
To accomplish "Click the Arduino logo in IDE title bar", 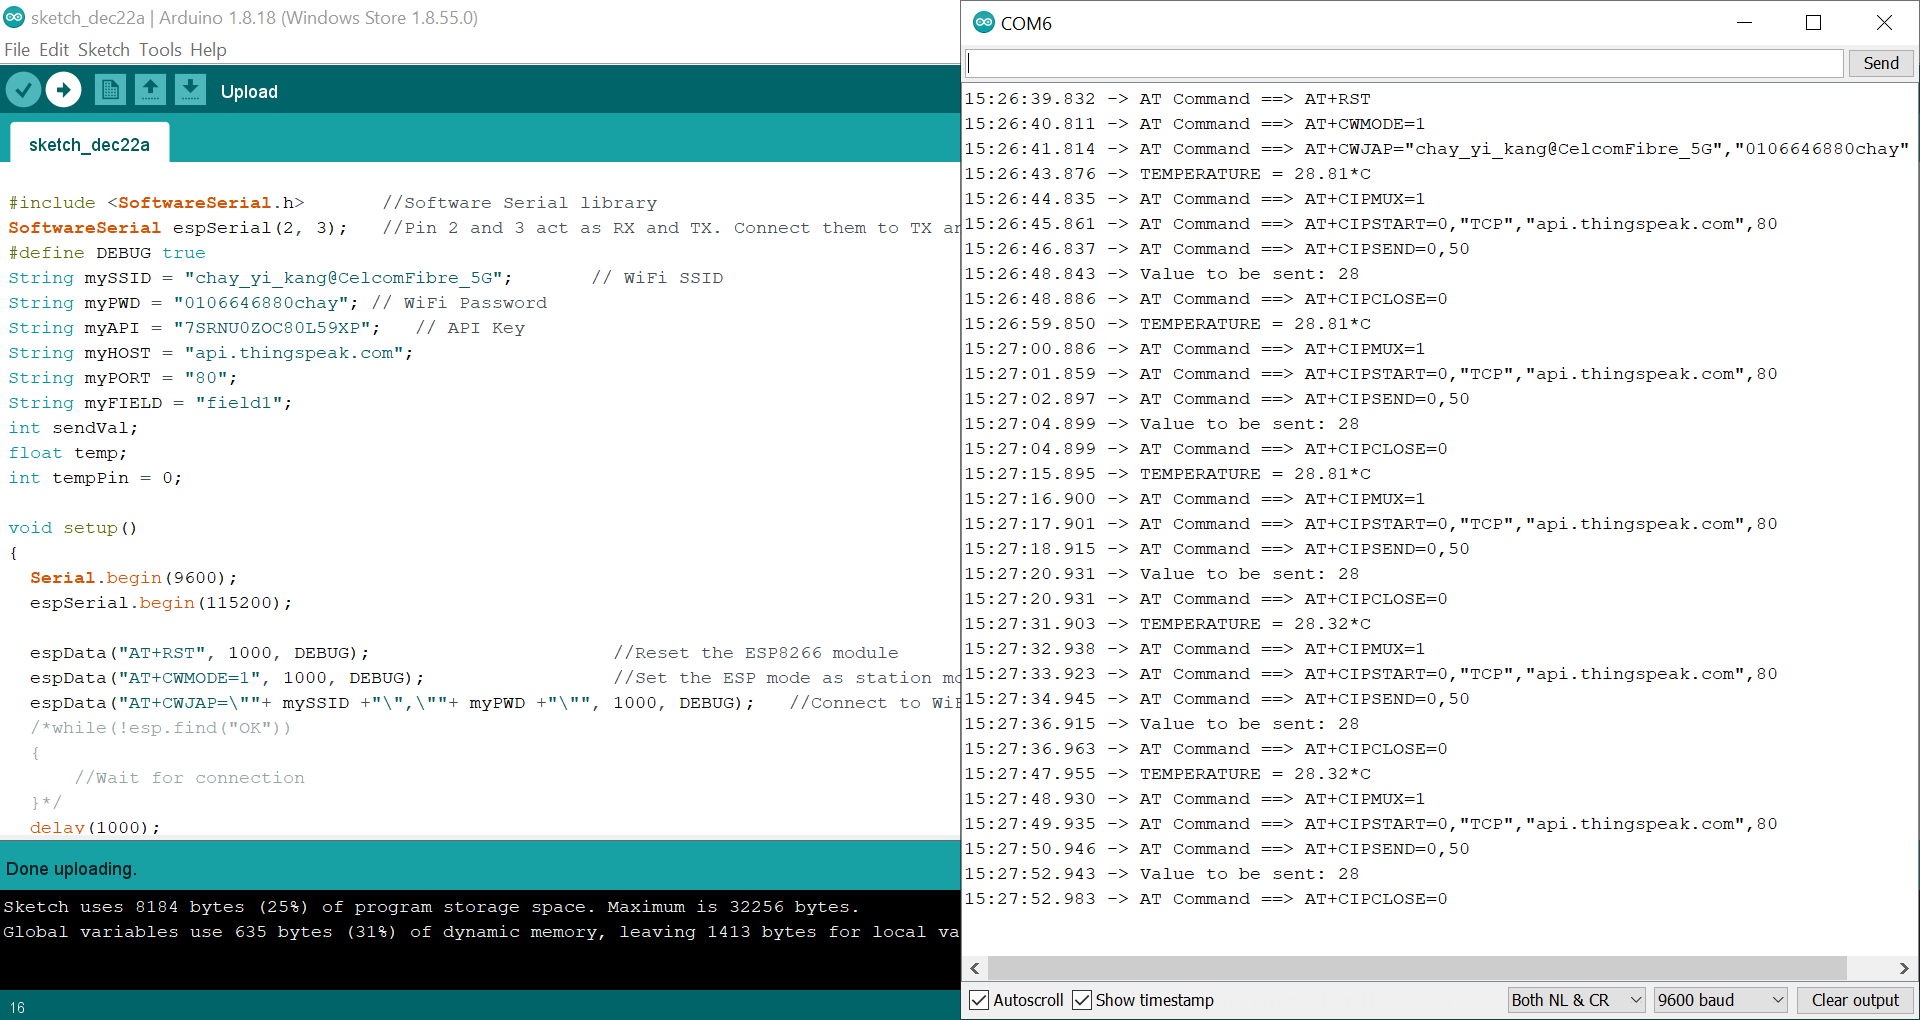I will click(x=14, y=17).
